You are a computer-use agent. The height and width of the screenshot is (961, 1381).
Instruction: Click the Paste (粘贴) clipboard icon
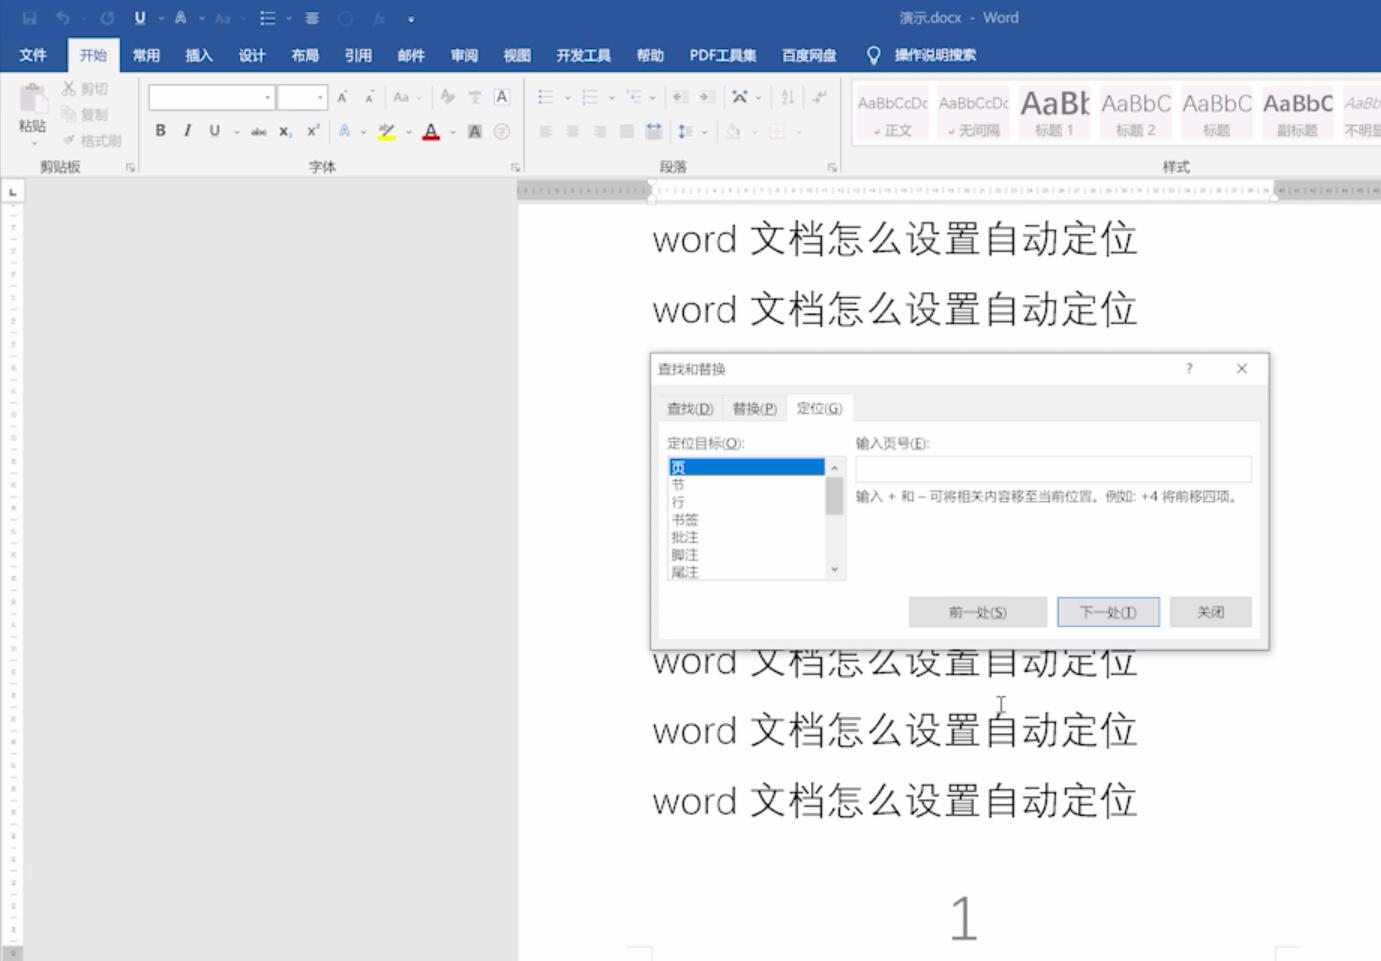33,99
